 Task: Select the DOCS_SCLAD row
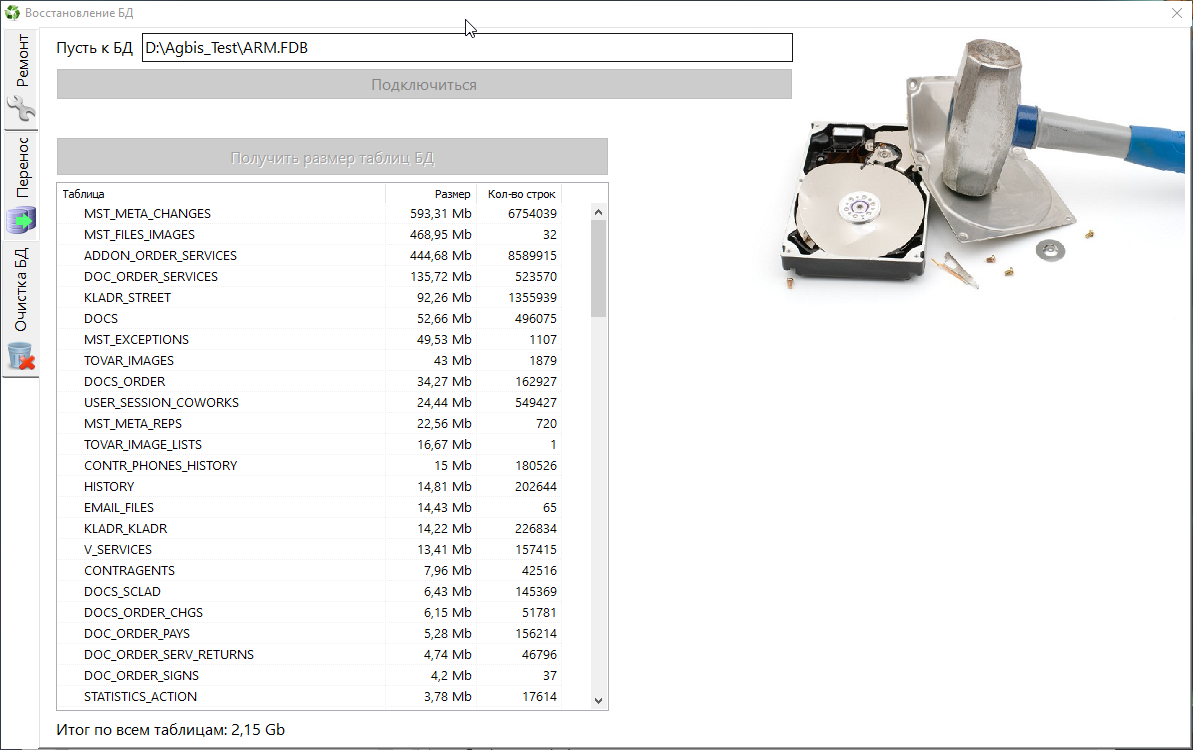tap(309, 592)
